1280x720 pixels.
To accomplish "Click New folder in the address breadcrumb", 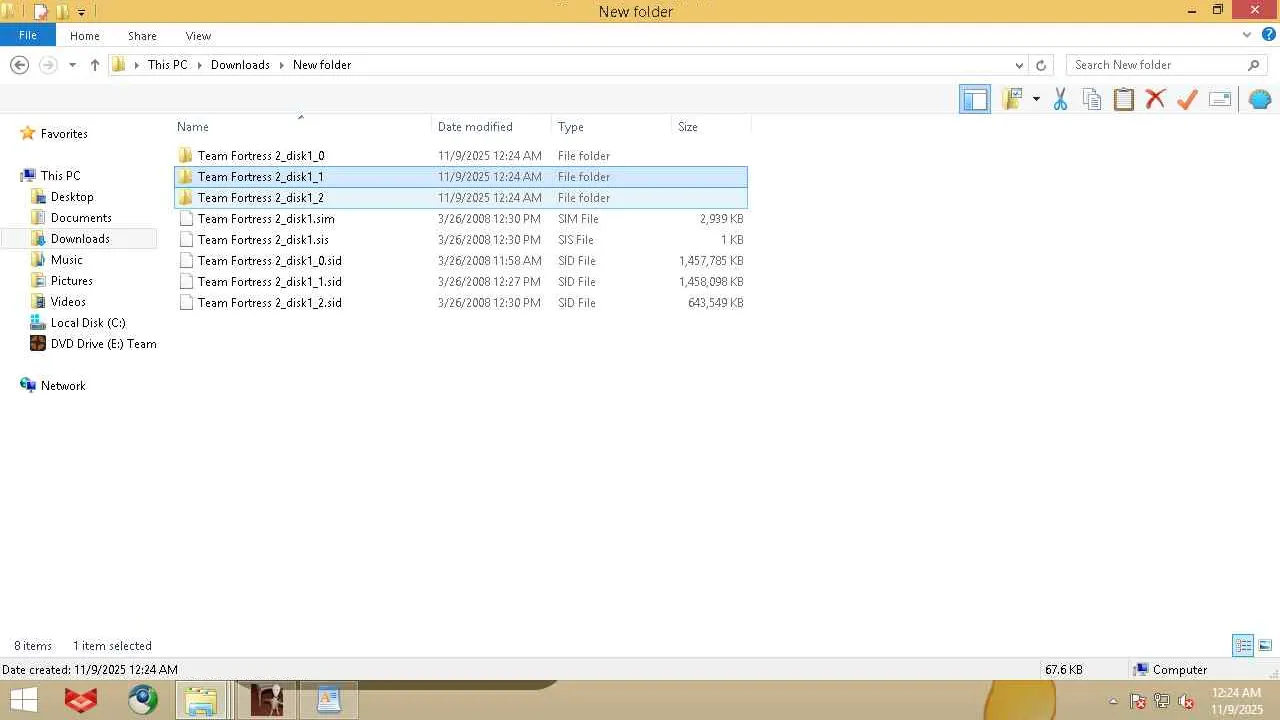I will click(x=322, y=65).
